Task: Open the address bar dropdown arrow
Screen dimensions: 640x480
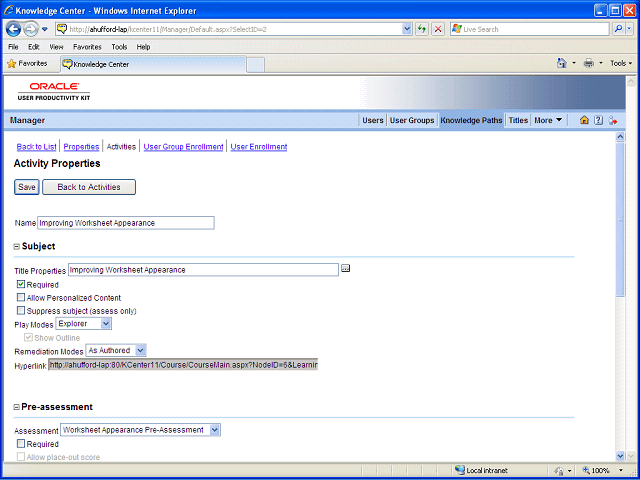Action: [x=407, y=29]
